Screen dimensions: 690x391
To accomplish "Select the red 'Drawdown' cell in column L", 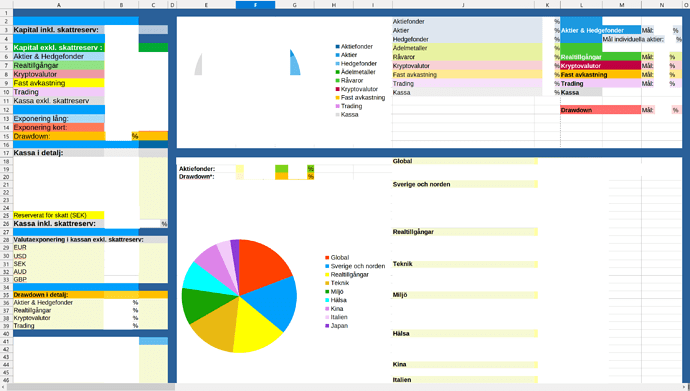I will coord(600,110).
